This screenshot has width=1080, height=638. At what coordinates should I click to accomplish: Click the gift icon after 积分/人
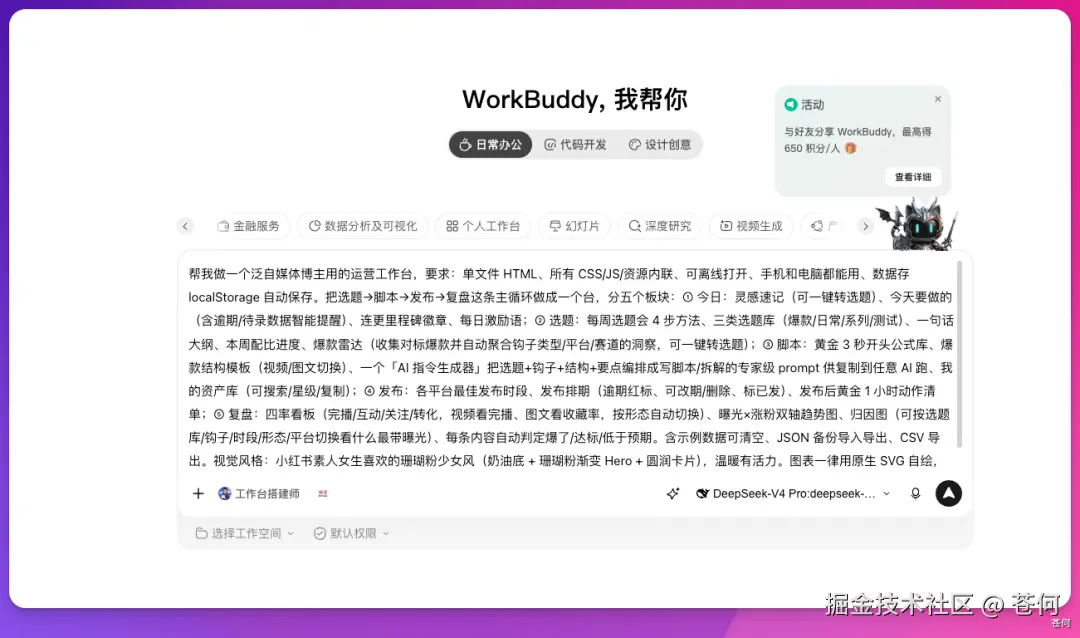click(851, 148)
